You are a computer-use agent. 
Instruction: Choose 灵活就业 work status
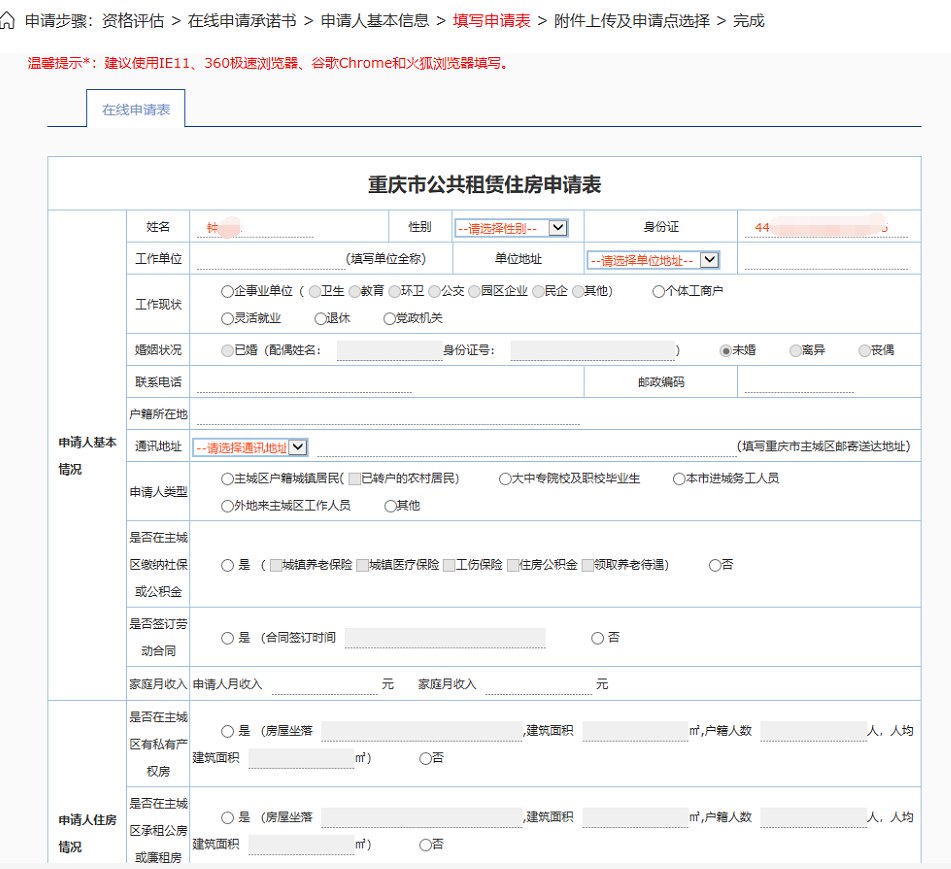click(x=227, y=319)
